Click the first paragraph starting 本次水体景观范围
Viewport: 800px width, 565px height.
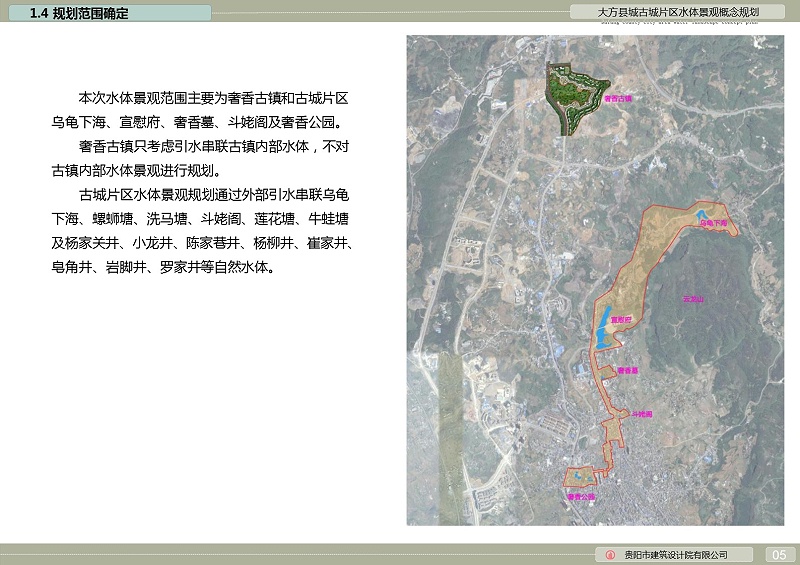pos(200,111)
